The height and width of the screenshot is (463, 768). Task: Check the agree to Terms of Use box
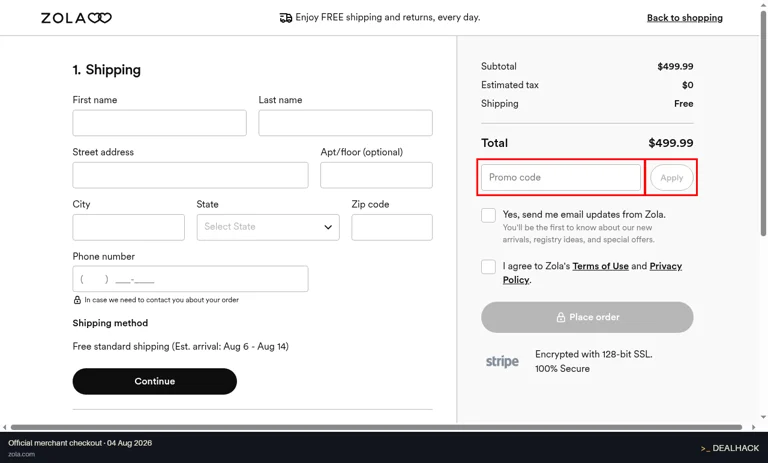488,267
